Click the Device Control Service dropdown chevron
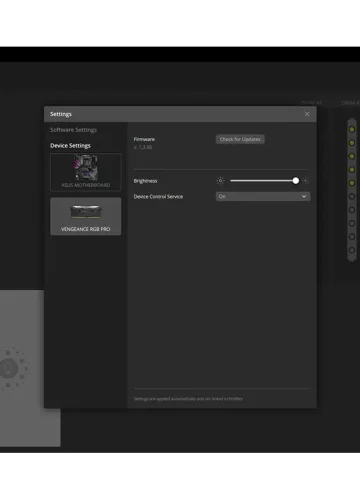The image size is (360, 504). 304,196
